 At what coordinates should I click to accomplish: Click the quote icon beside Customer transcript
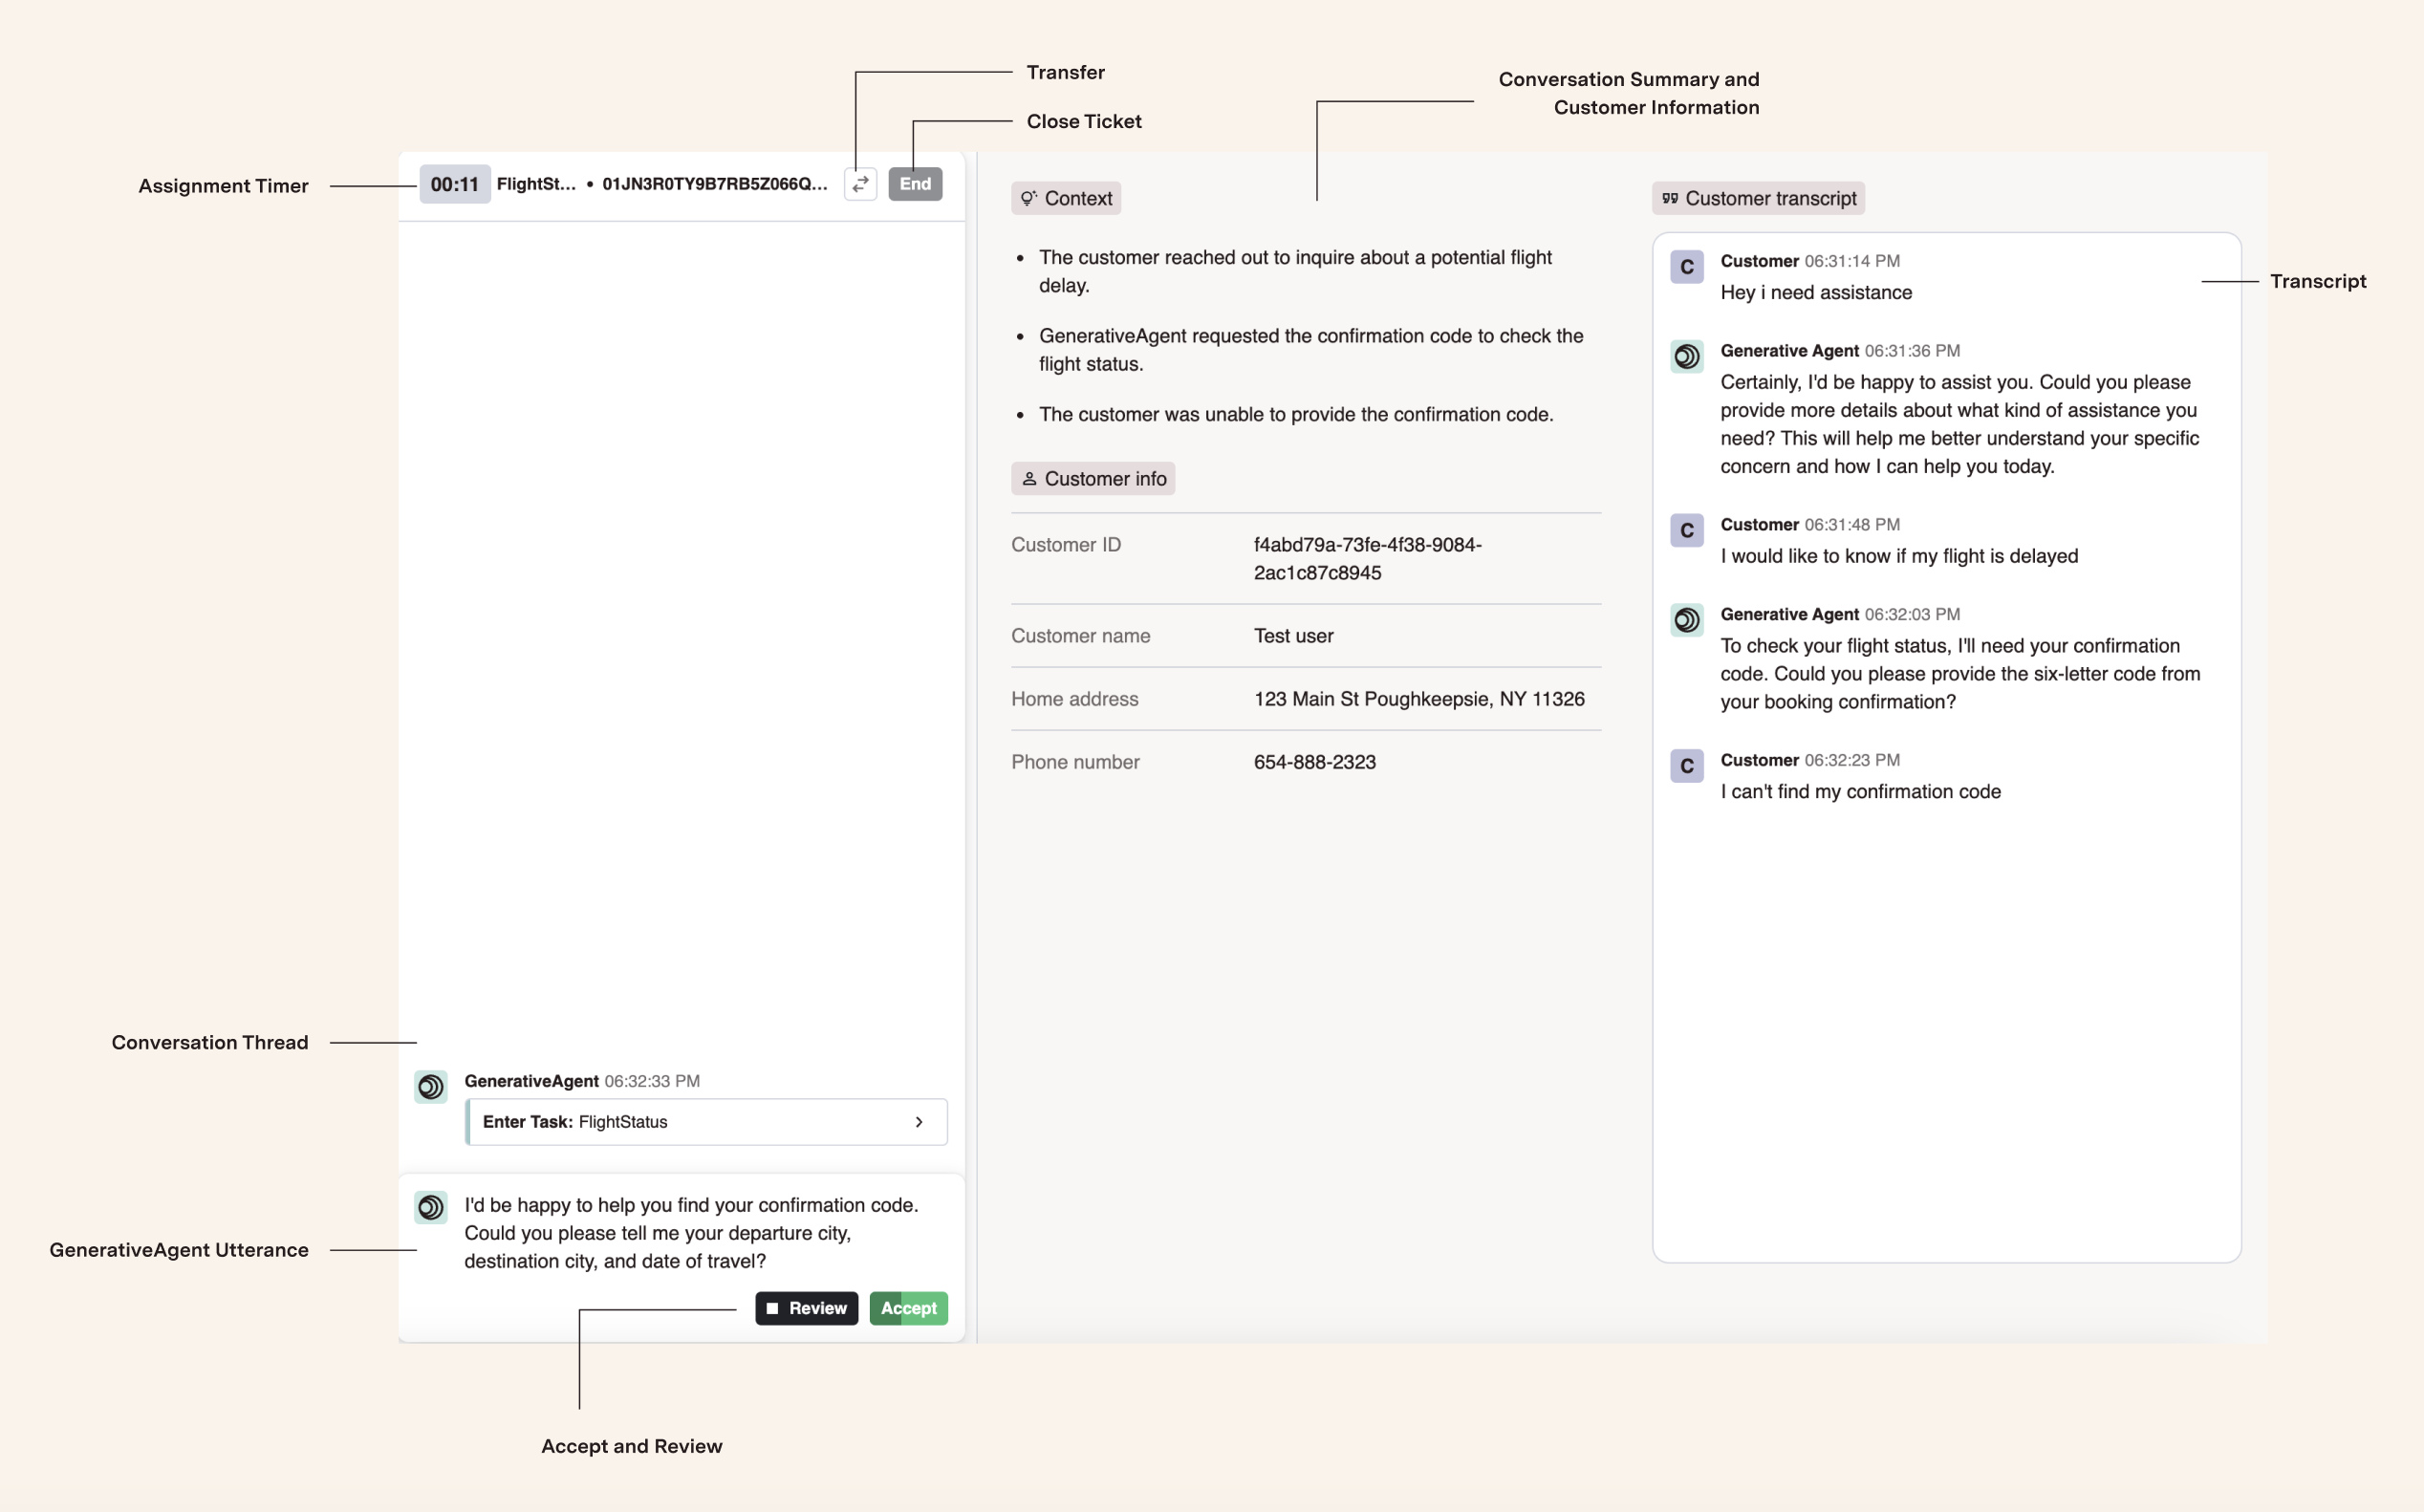1669,198
